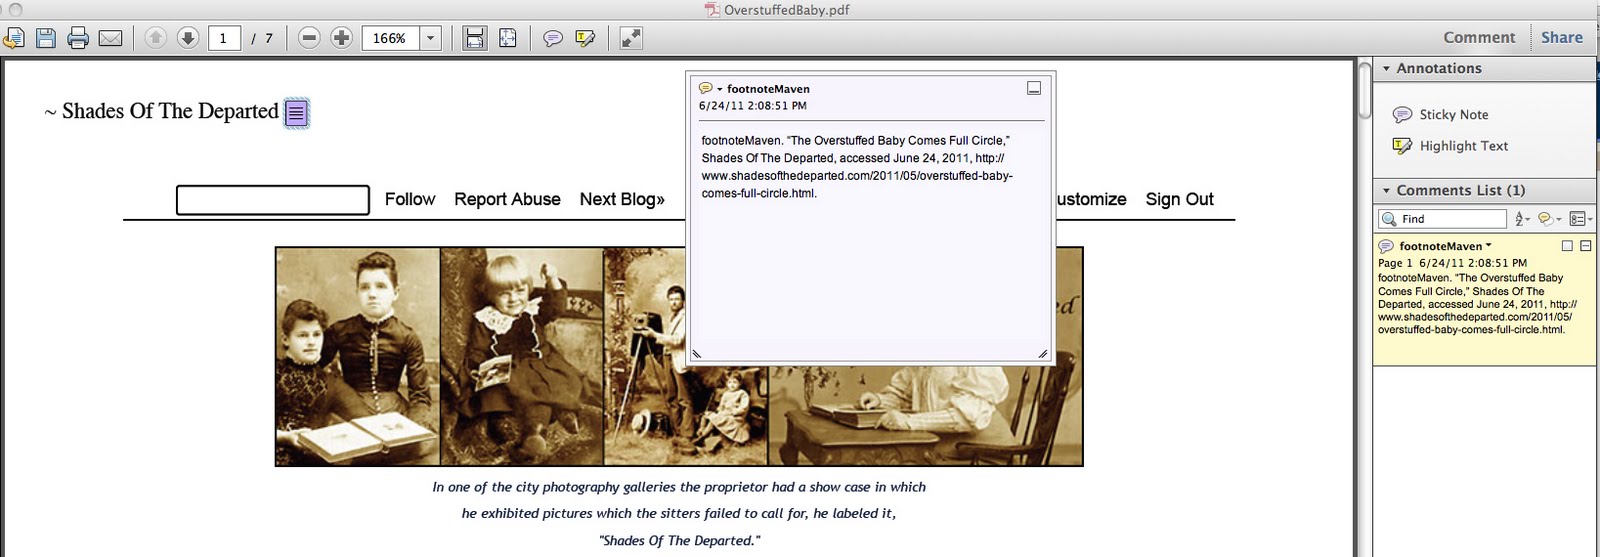Collapse the Comments List section
1600x557 pixels.
click(1386, 190)
